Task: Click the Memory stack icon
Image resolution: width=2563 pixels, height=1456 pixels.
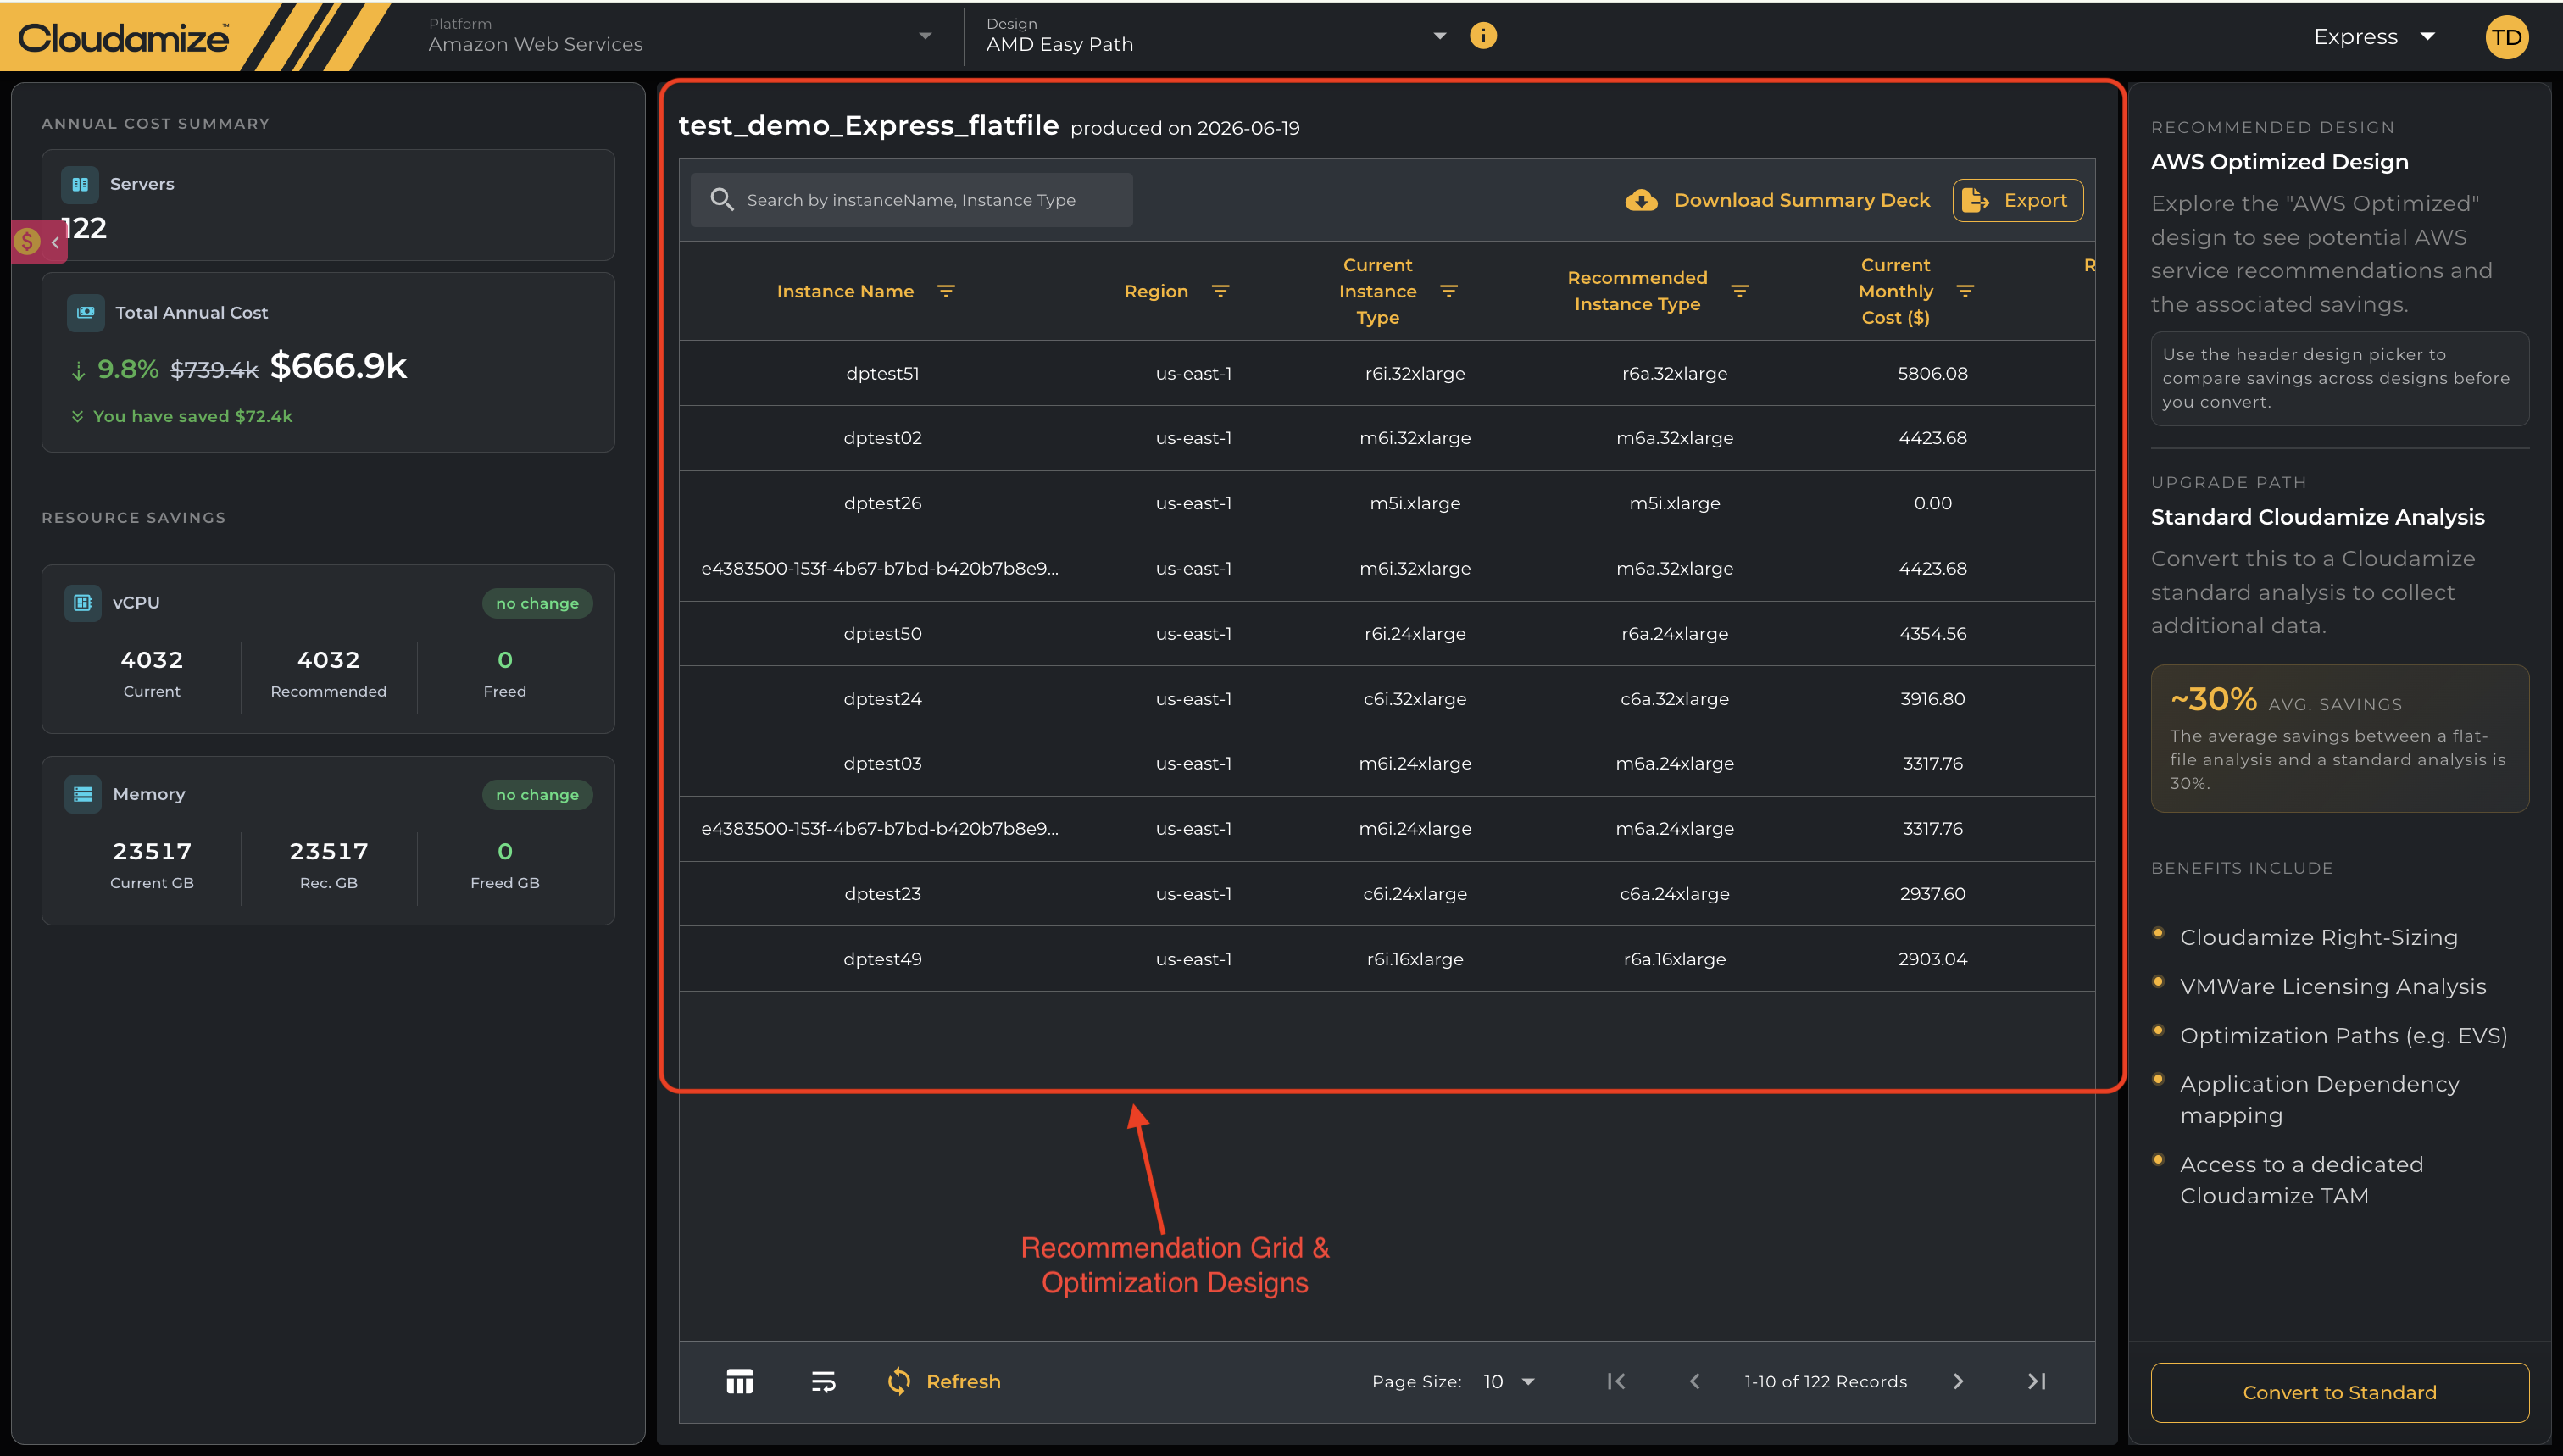Action: (x=83, y=794)
